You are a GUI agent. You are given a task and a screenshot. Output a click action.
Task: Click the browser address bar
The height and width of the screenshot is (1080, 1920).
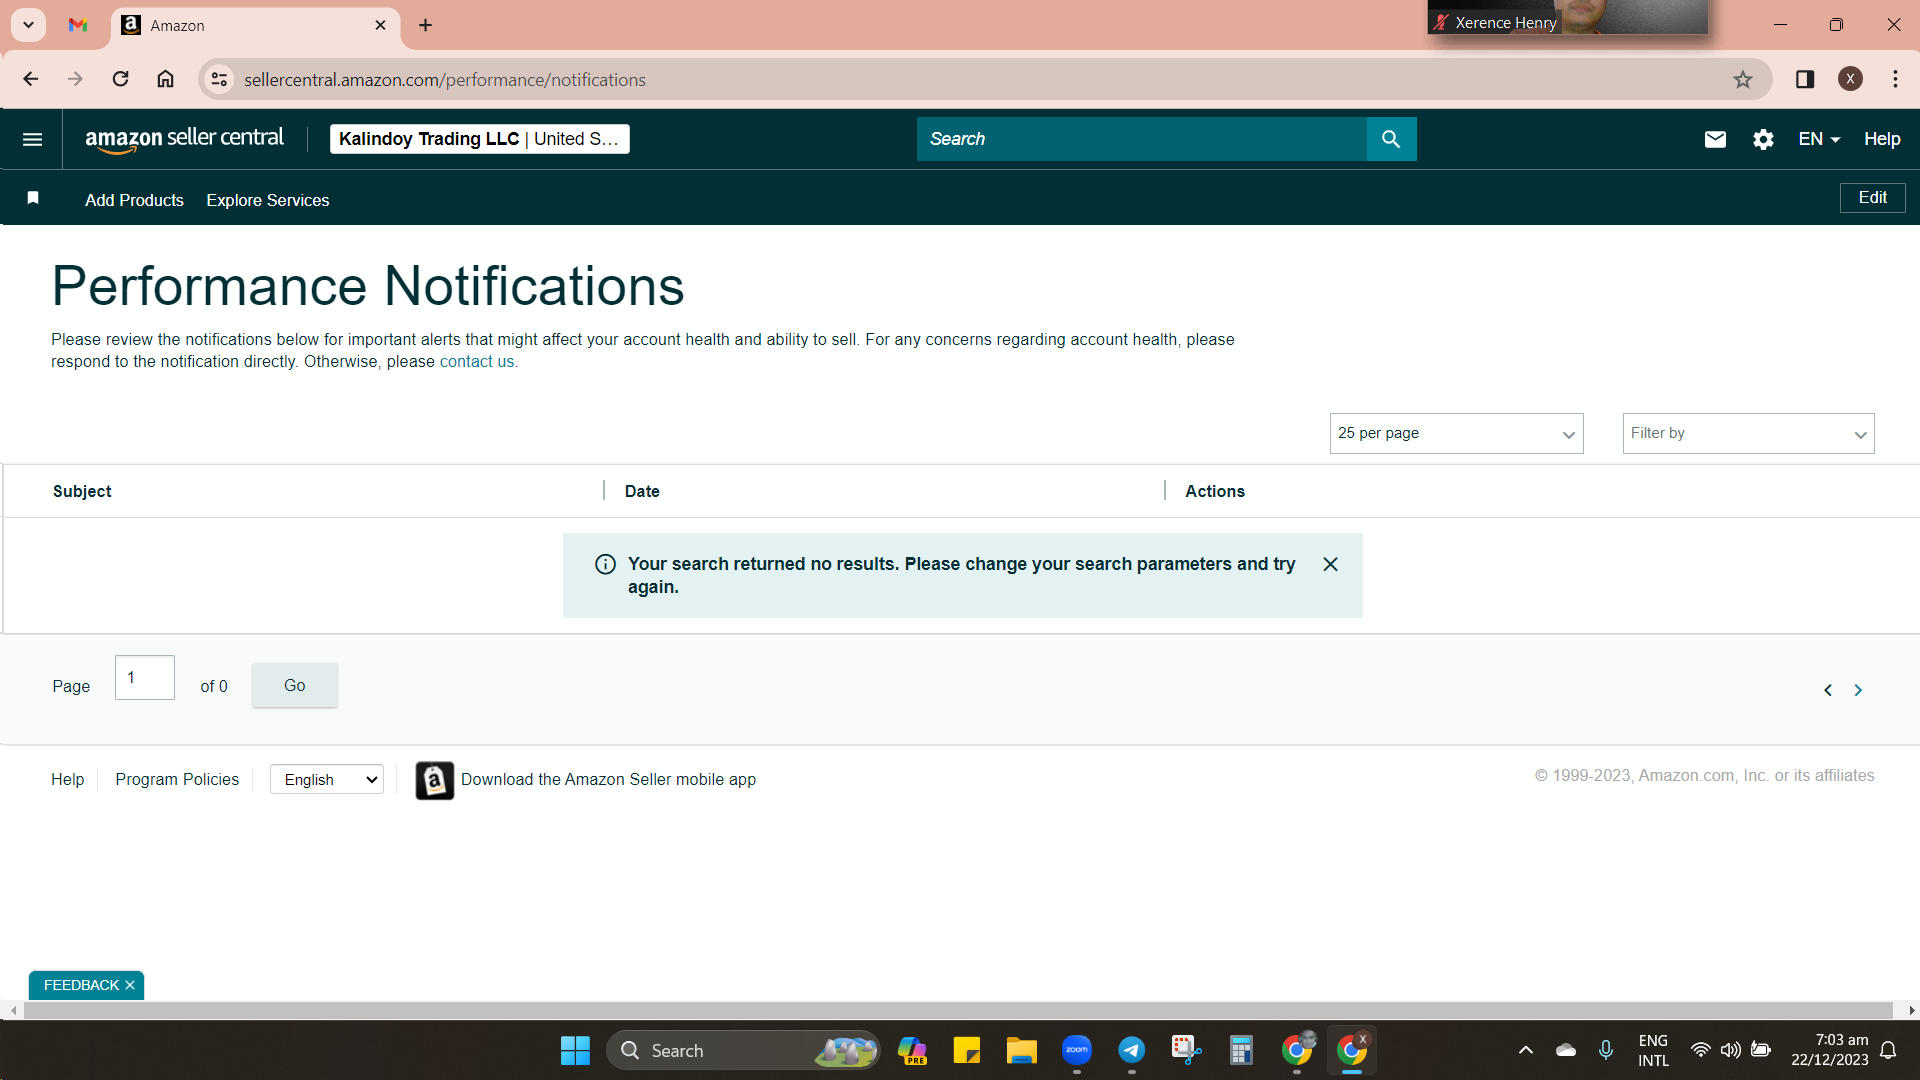tap(985, 79)
